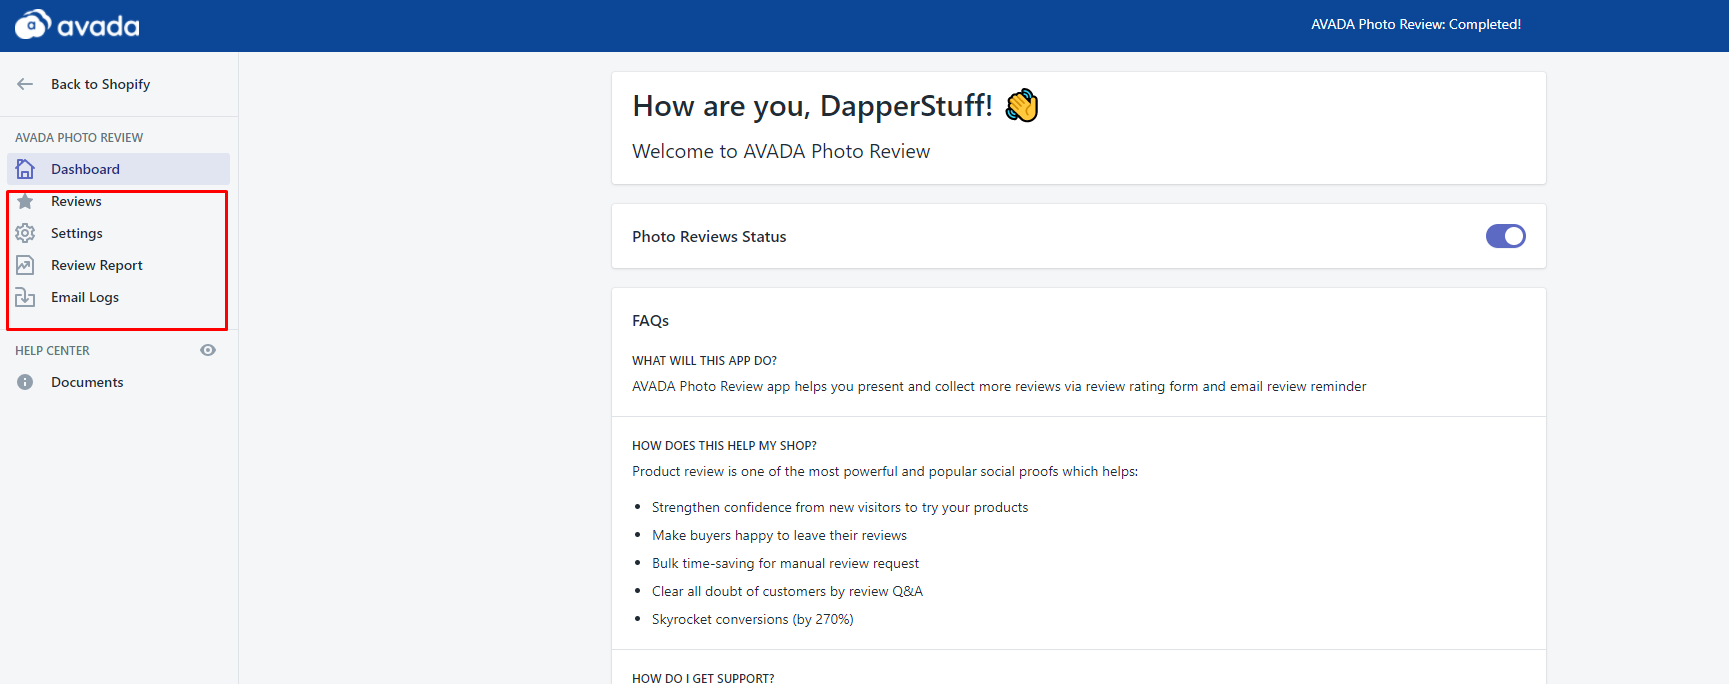The height and width of the screenshot is (684, 1729).
Task: Open Documents under Help Center
Action: tap(118, 382)
